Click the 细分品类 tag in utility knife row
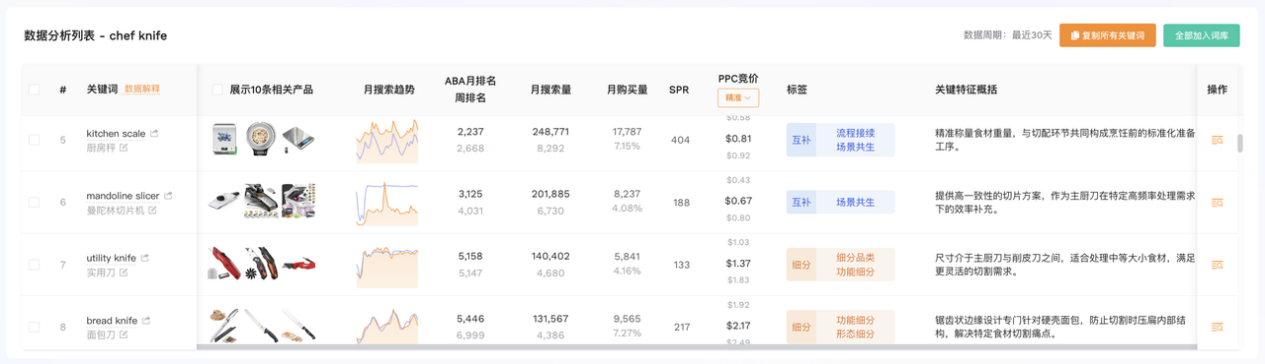Screen dimensions: 1265x364 click(x=855, y=257)
